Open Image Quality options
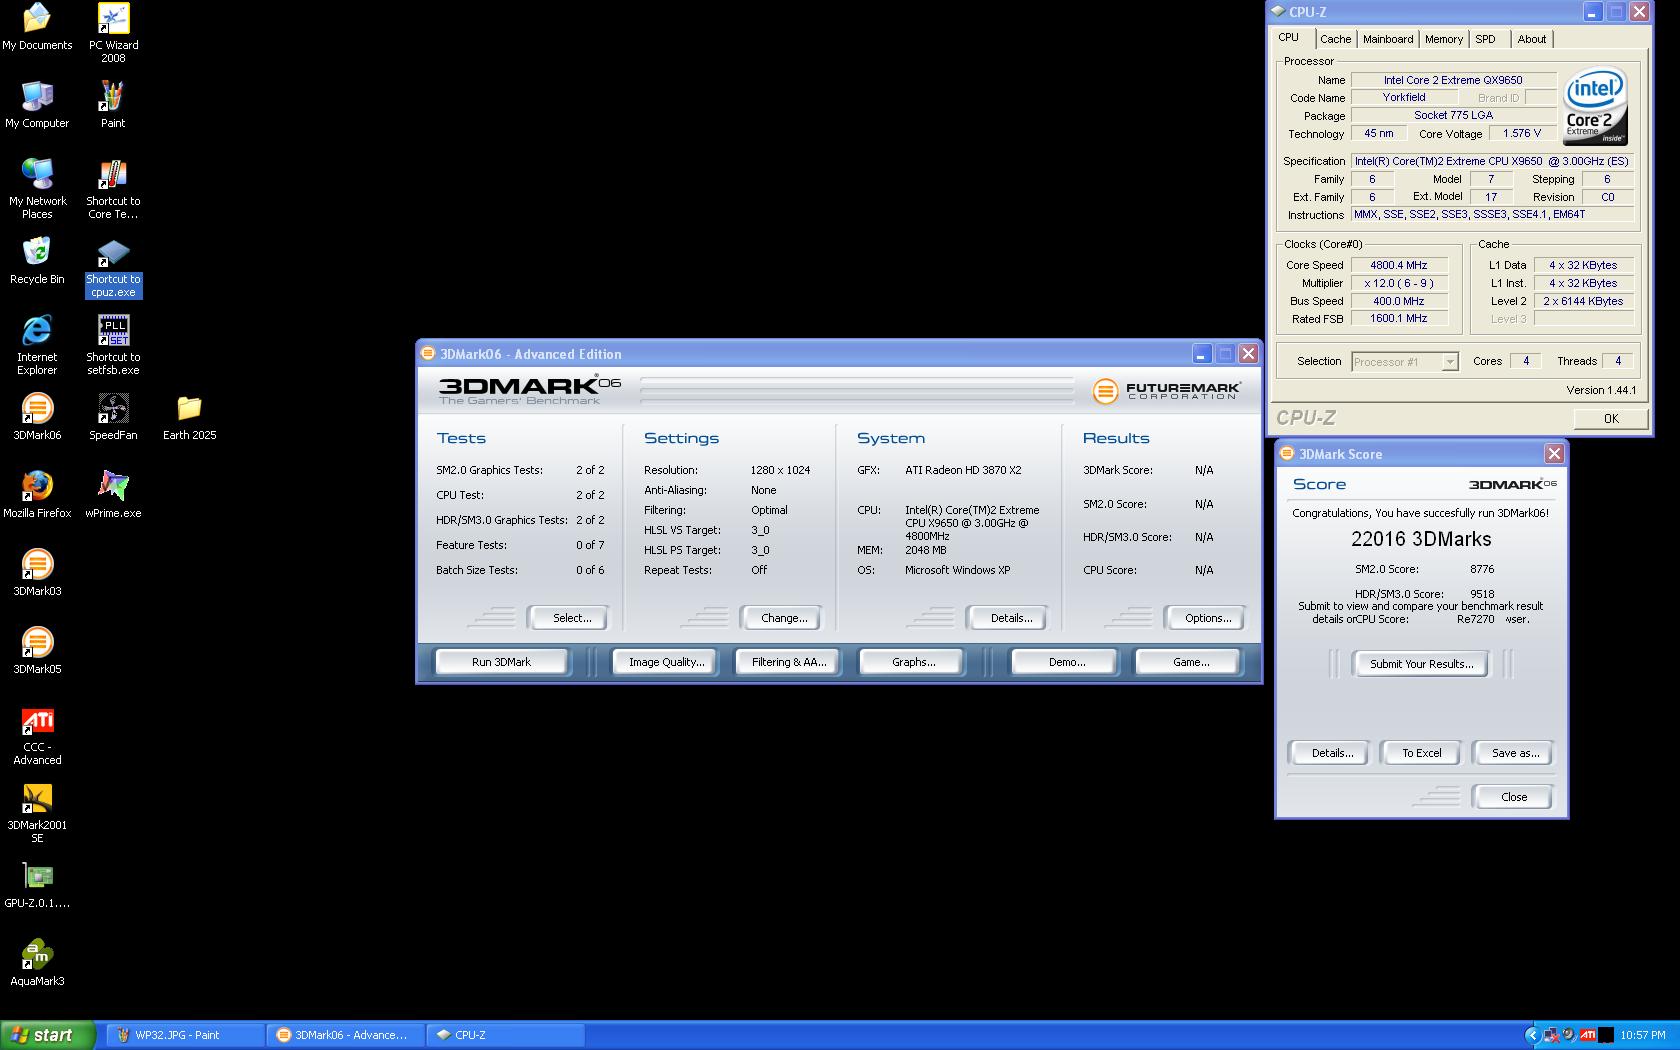The image size is (1680, 1050). [666, 662]
